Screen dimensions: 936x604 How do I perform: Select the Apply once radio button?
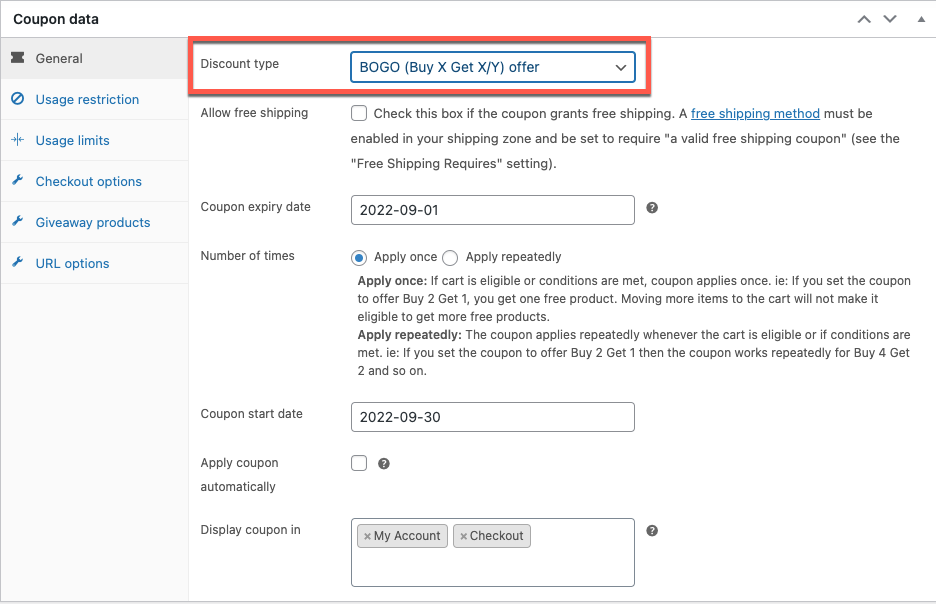pyautogui.click(x=359, y=258)
